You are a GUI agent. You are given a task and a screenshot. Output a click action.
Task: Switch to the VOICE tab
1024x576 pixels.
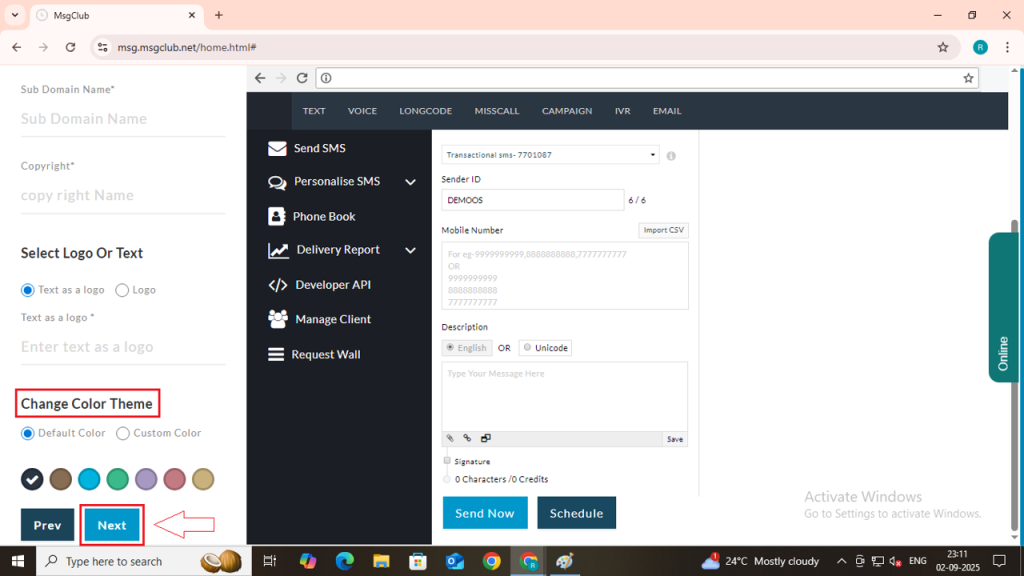point(362,111)
